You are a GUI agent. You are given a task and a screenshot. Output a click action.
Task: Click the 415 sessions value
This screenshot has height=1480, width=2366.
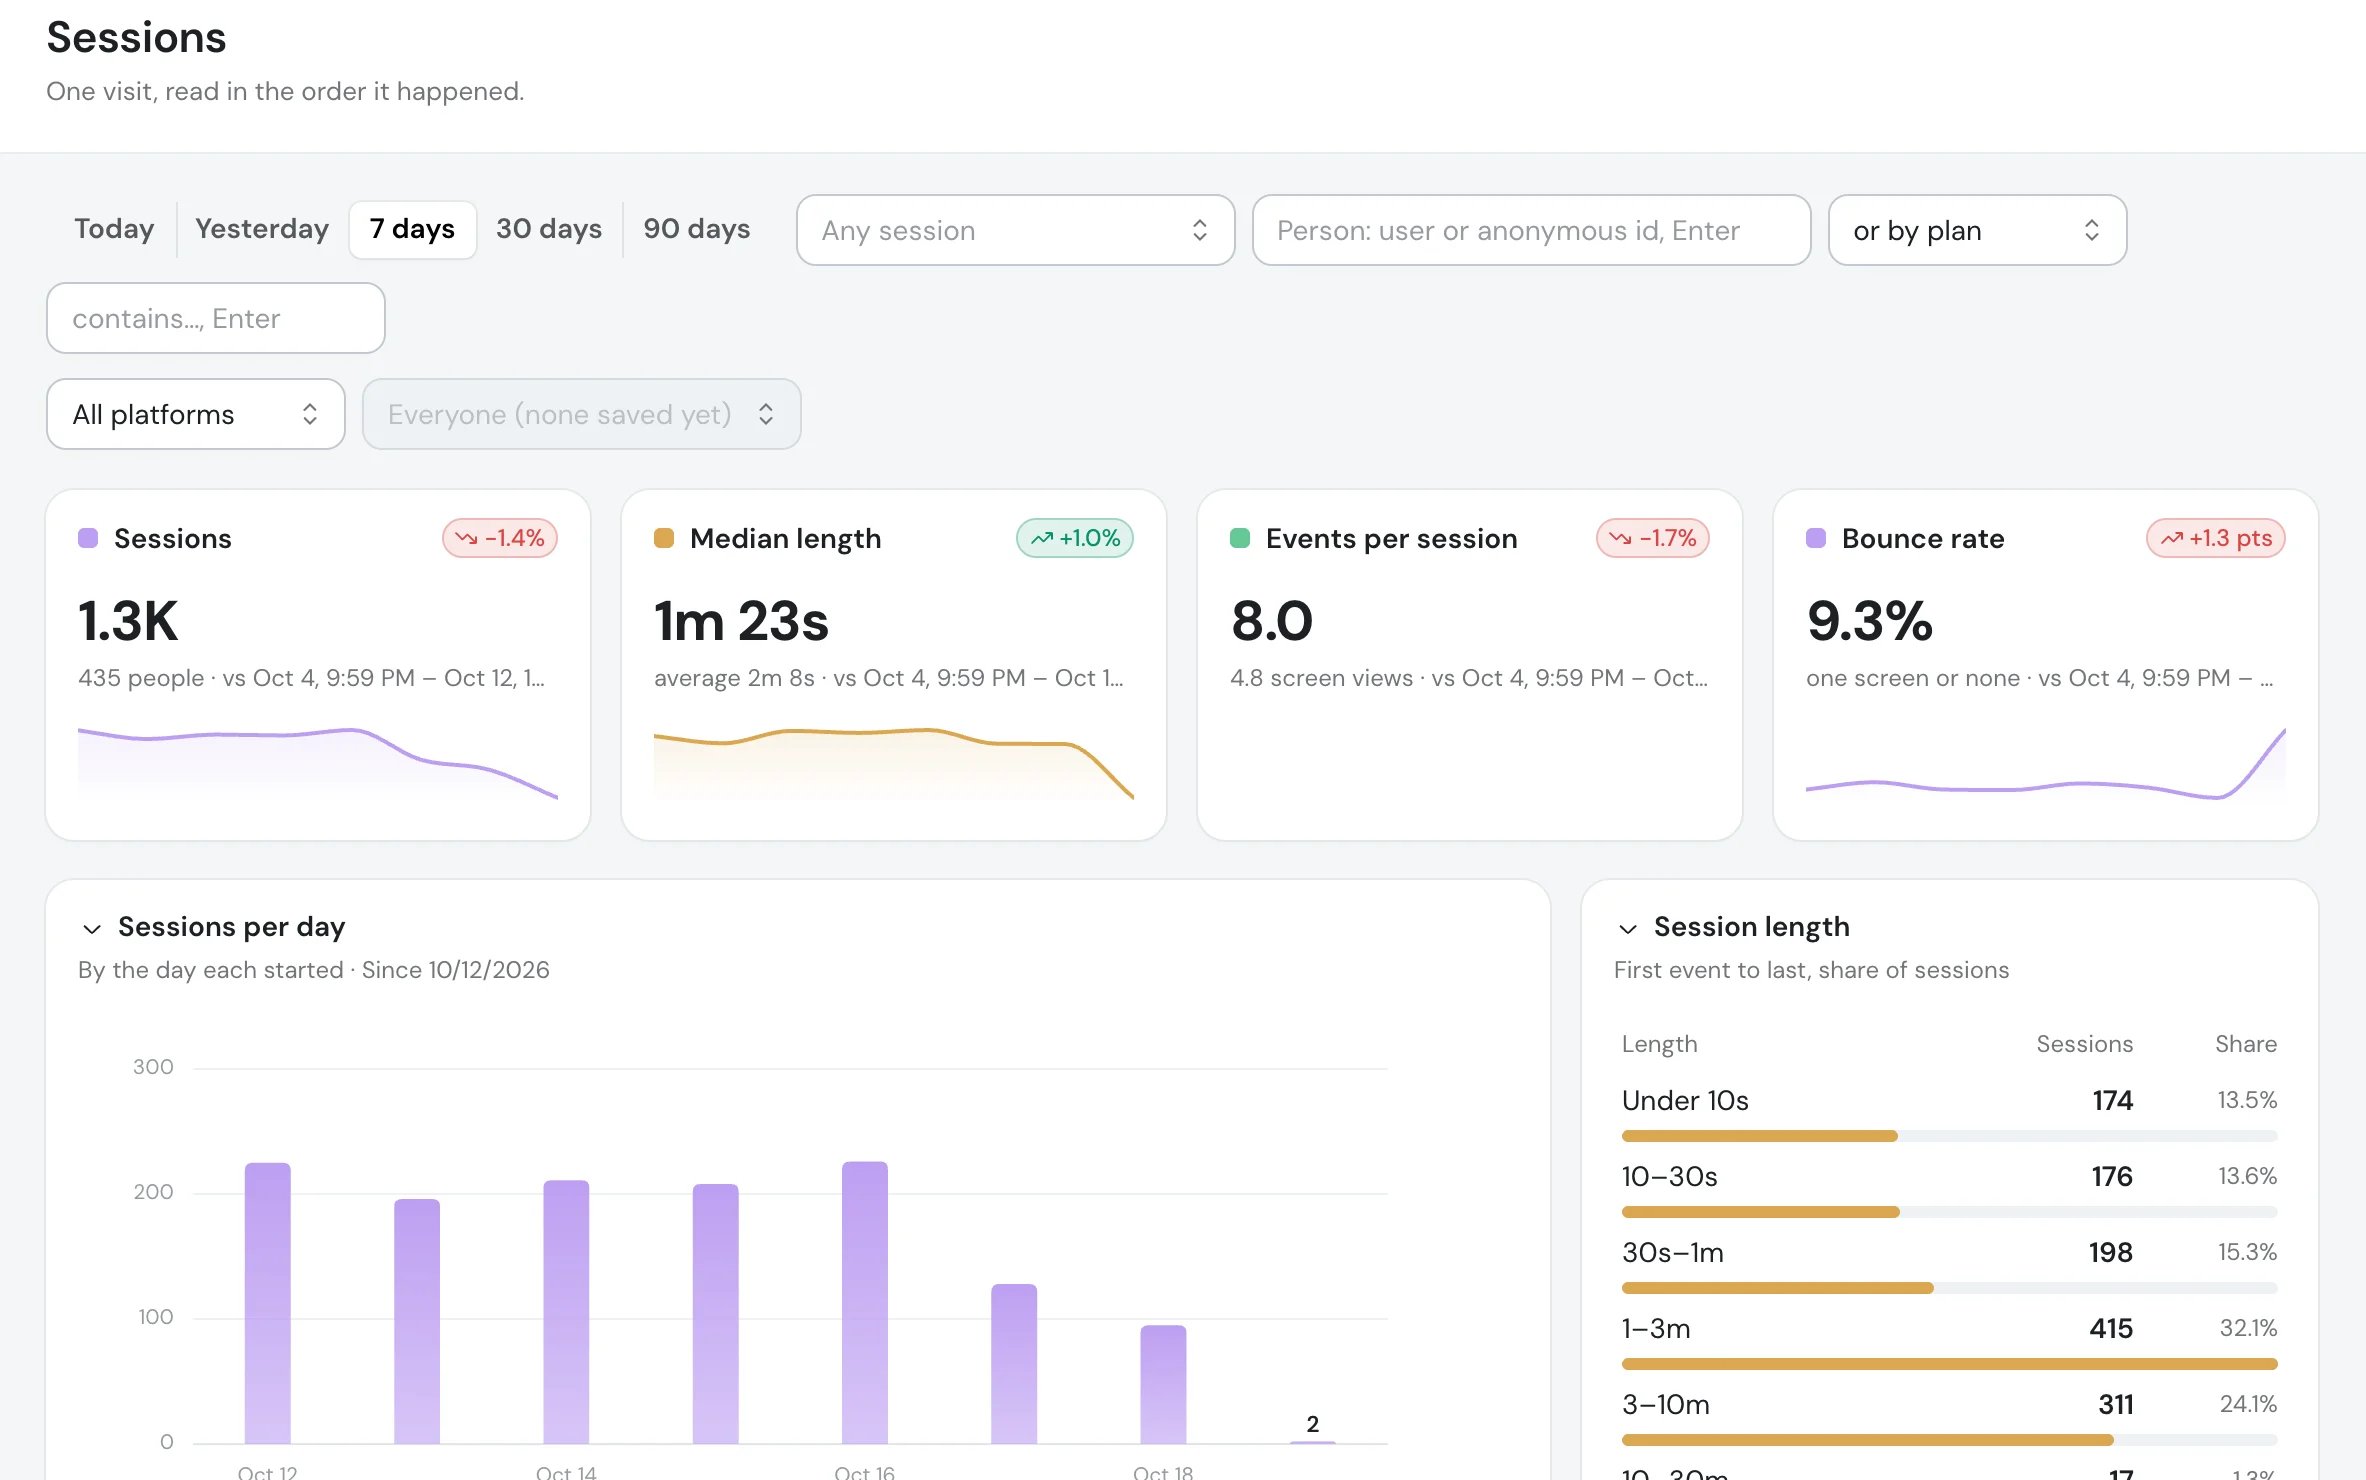click(x=2111, y=1328)
